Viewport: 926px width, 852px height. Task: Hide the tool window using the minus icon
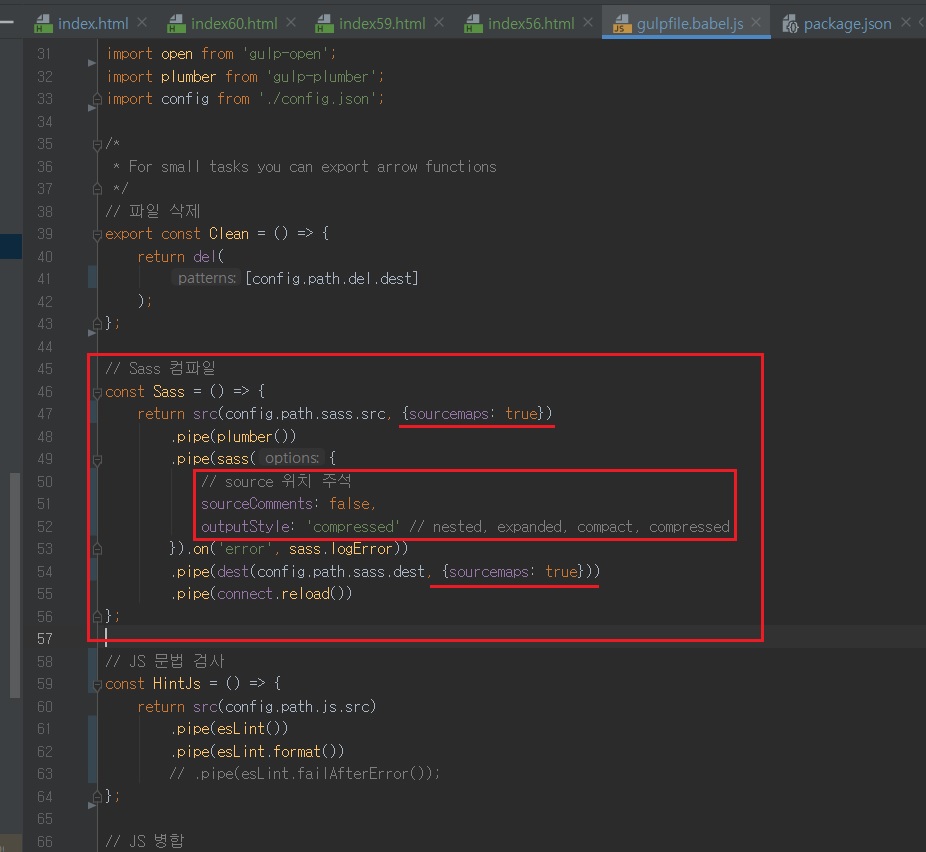7,21
